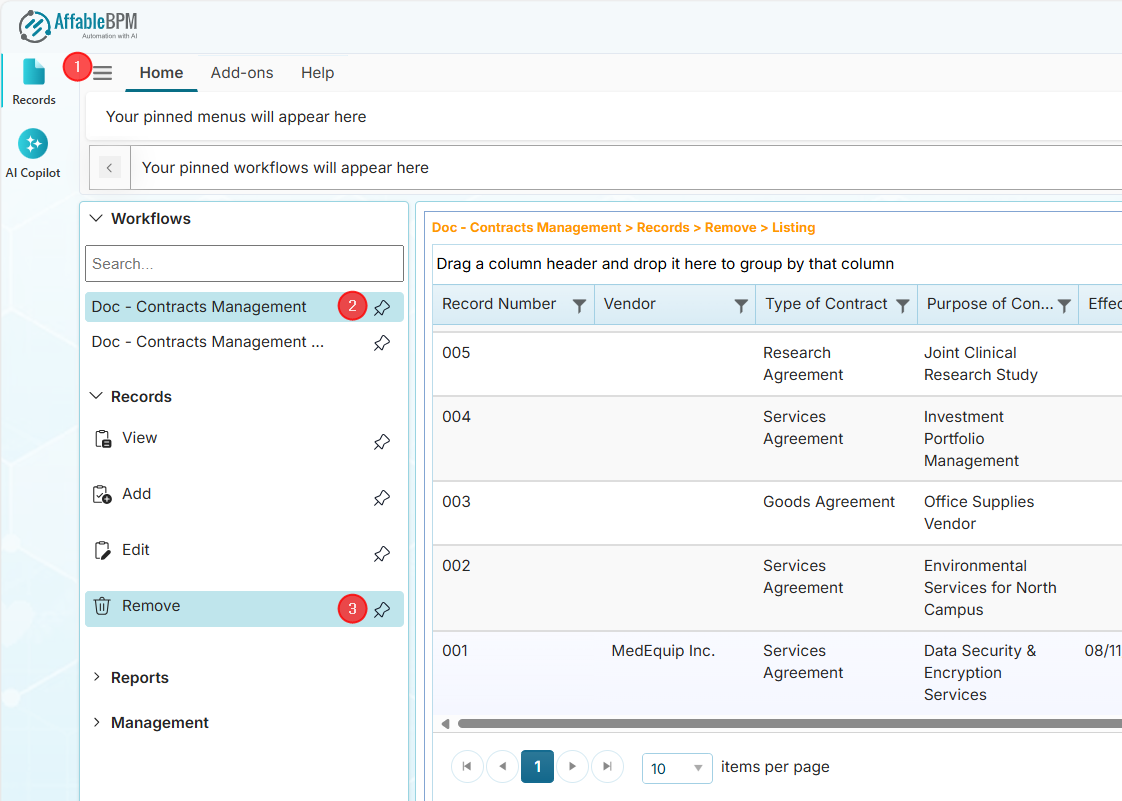Expand the Reports section
This screenshot has width=1122, height=801.
point(139,678)
